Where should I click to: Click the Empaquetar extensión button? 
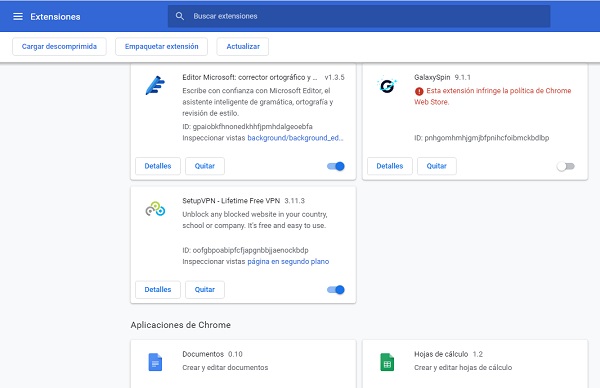[161, 46]
